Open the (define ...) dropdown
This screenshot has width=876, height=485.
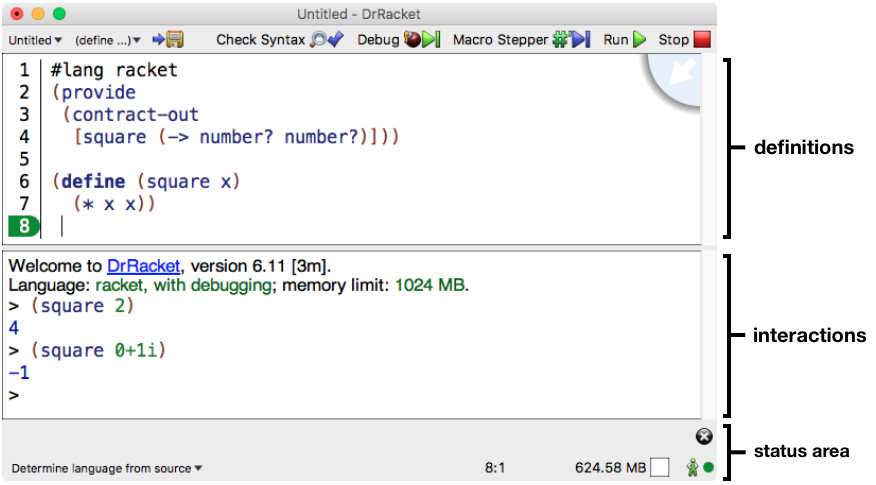pyautogui.click(x=107, y=40)
